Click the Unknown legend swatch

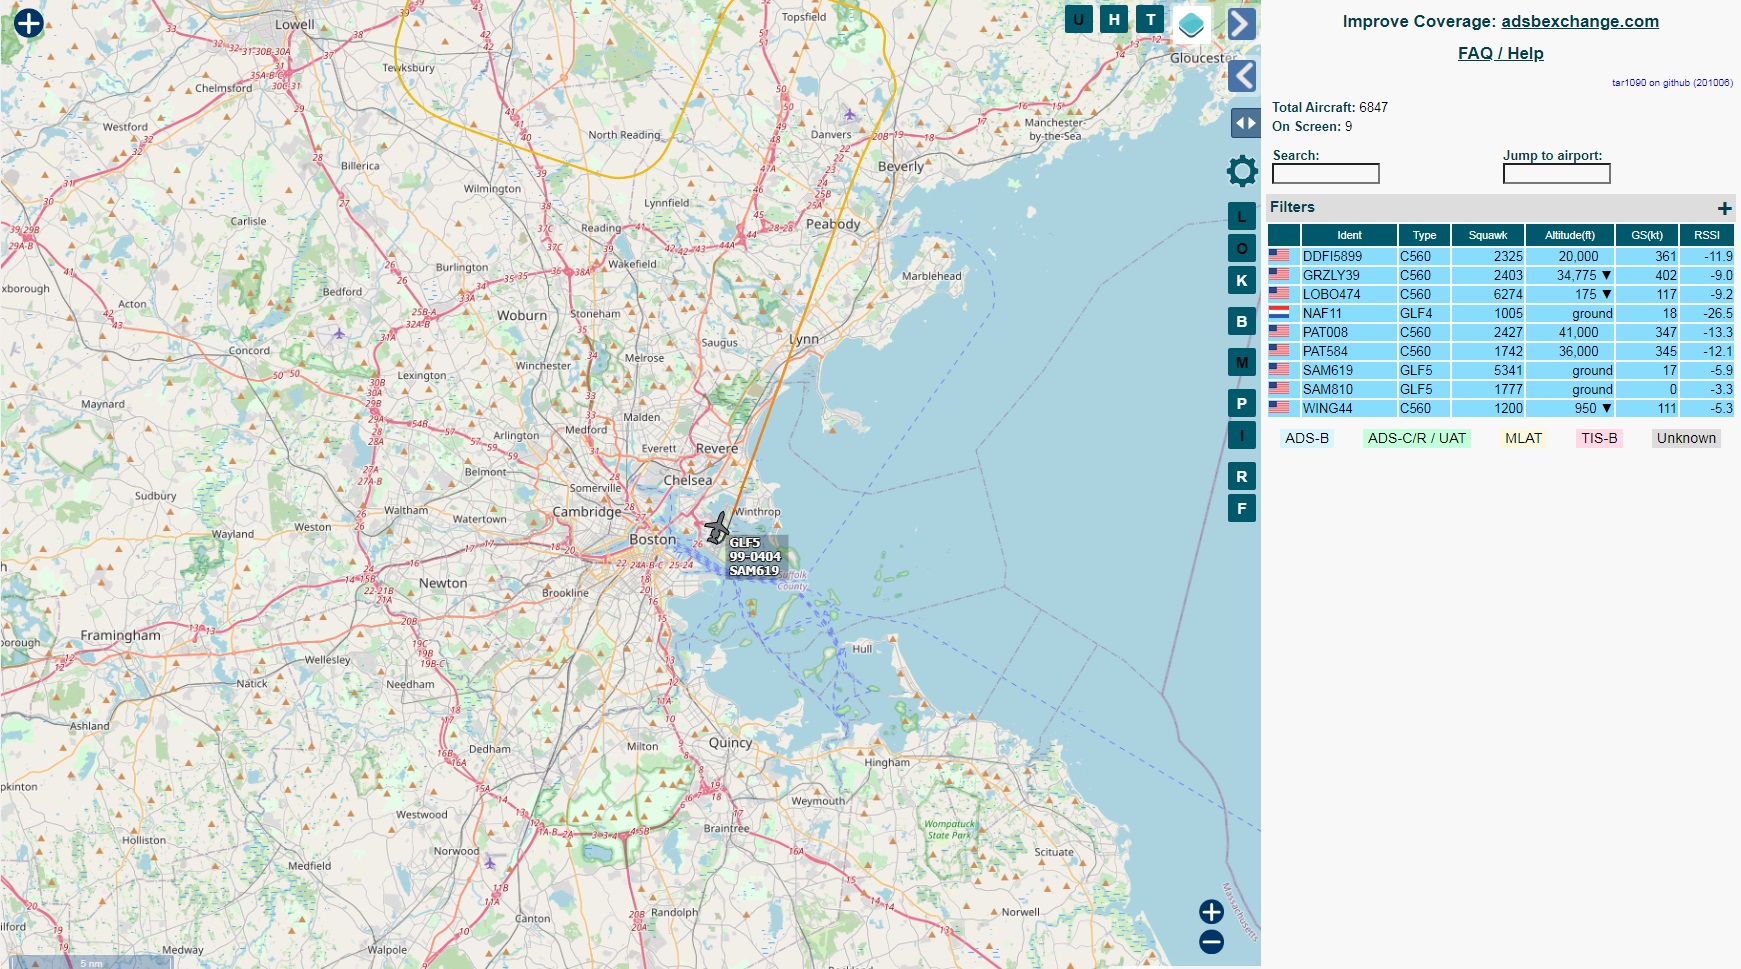pos(1686,438)
